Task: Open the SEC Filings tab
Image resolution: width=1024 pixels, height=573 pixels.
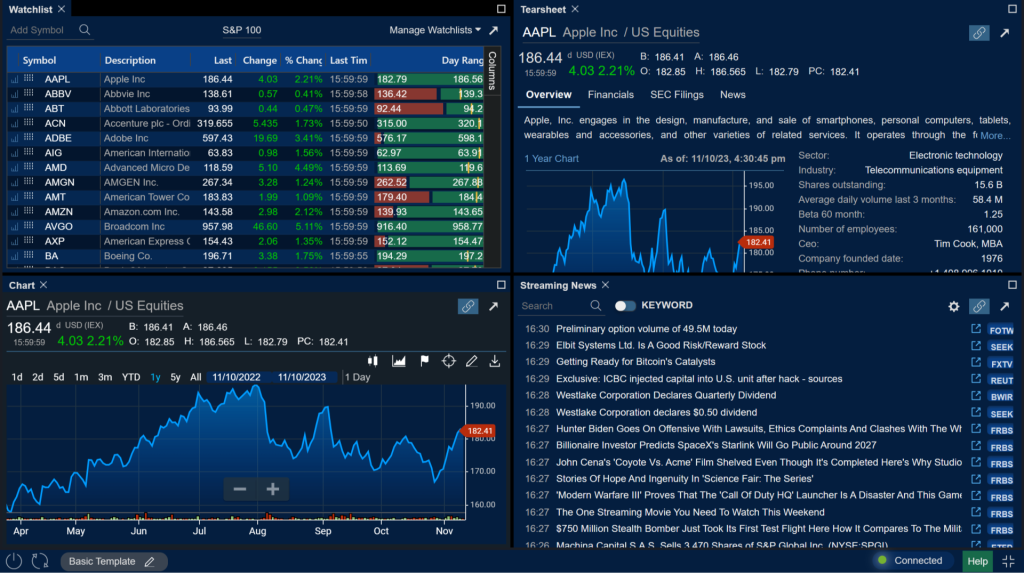Action: [677, 95]
